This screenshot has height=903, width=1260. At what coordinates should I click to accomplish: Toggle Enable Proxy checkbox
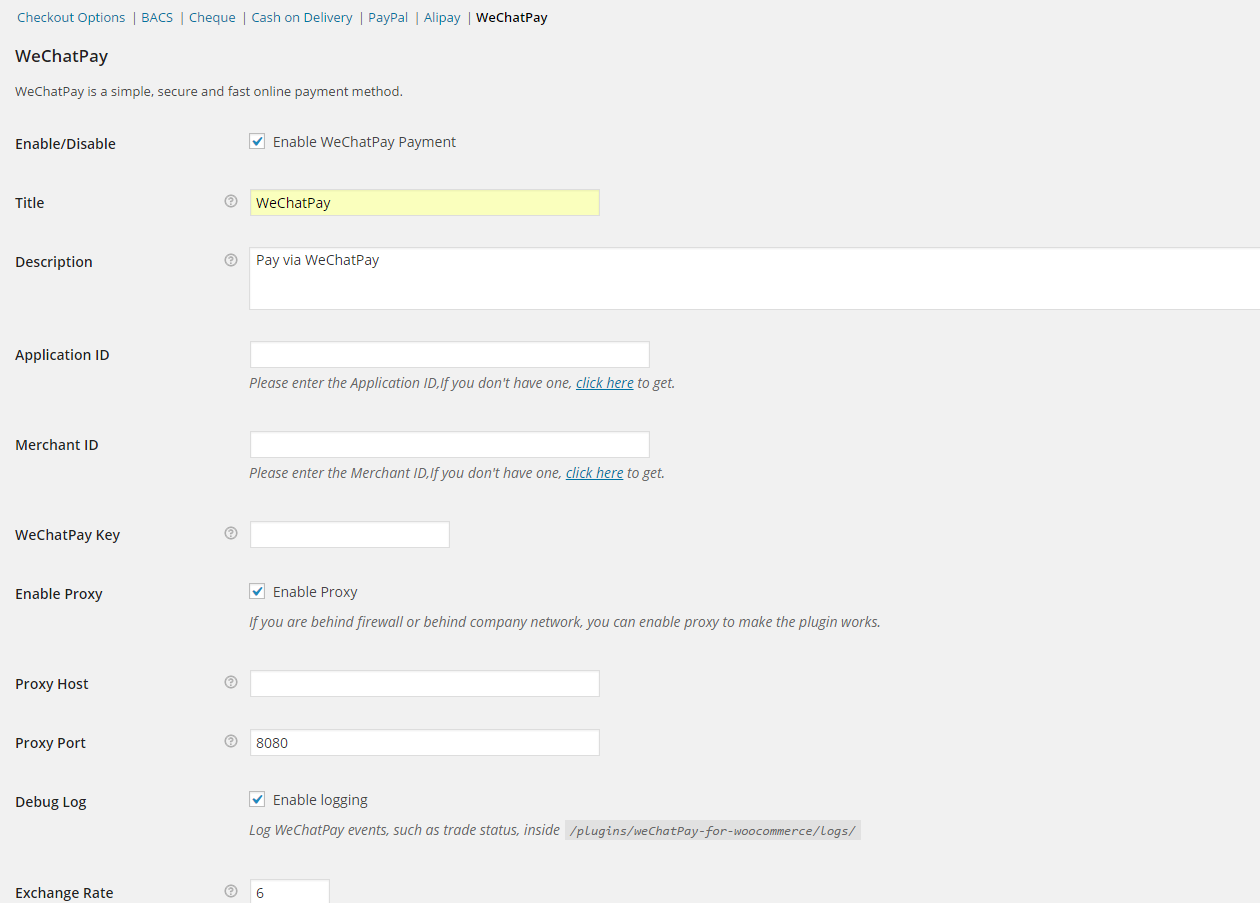click(257, 591)
